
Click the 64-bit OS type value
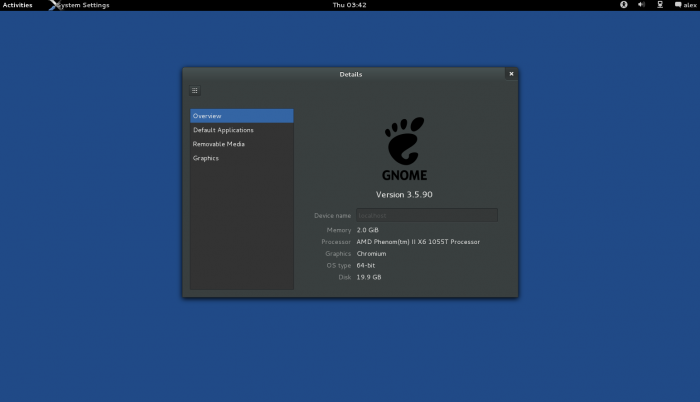click(x=366, y=265)
